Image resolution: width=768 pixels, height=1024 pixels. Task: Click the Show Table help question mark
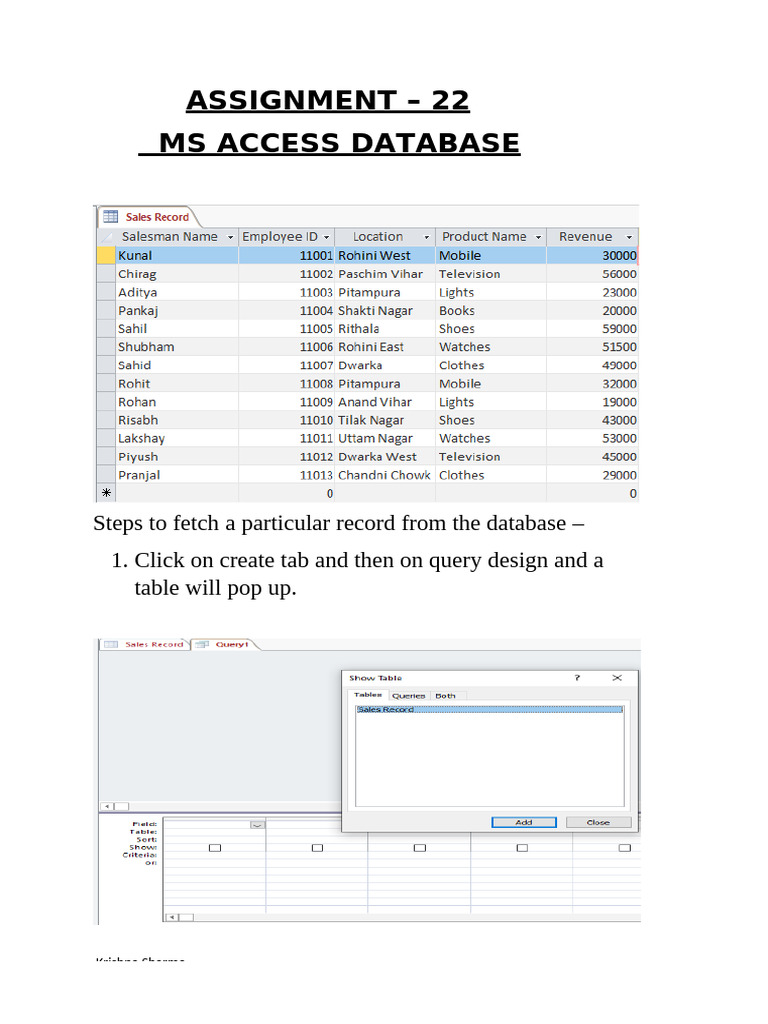(x=577, y=678)
